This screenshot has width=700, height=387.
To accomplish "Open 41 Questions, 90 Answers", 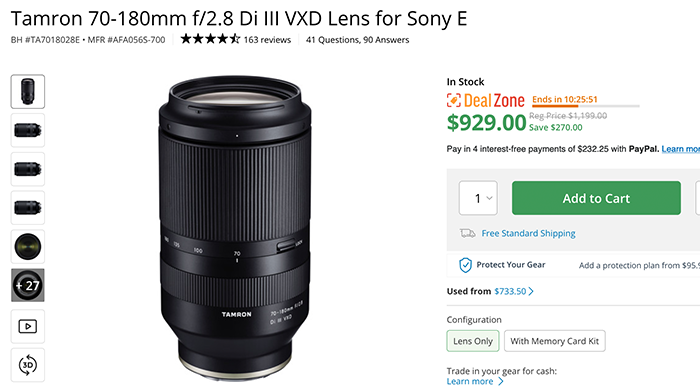I will point(357,40).
